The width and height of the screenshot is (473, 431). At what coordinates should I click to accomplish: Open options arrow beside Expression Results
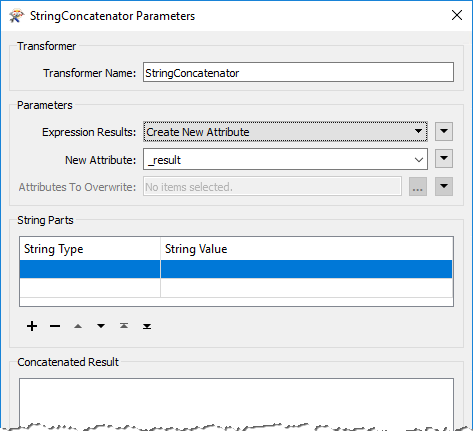click(x=444, y=131)
